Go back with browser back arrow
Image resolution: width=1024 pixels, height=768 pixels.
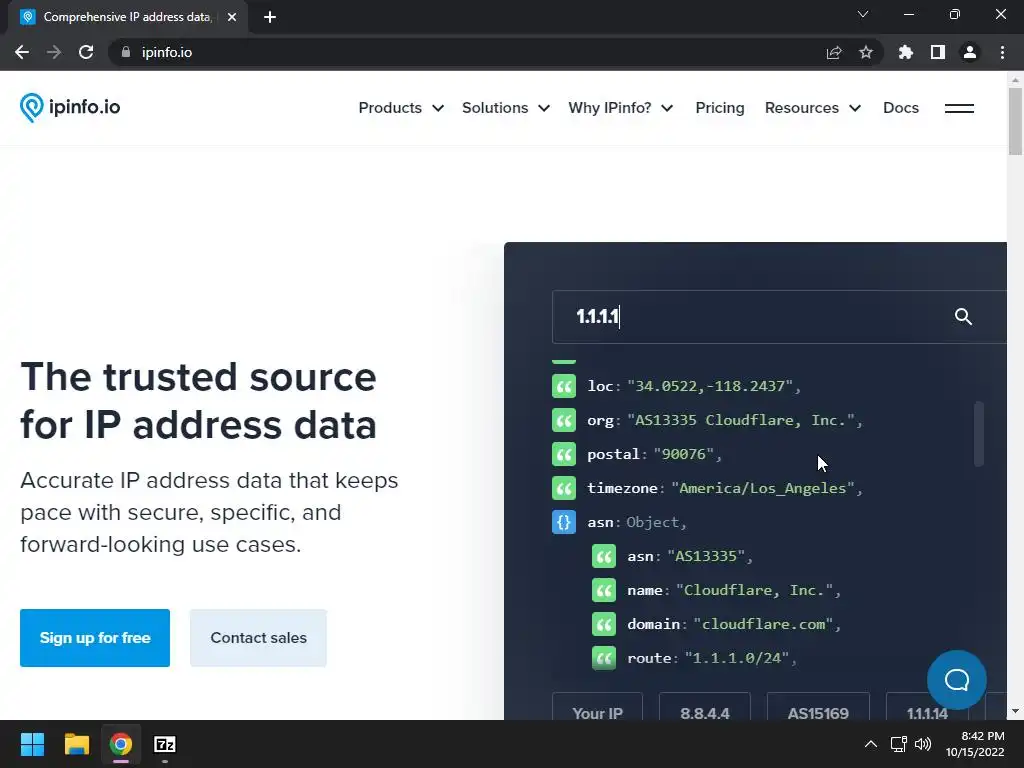(x=22, y=52)
